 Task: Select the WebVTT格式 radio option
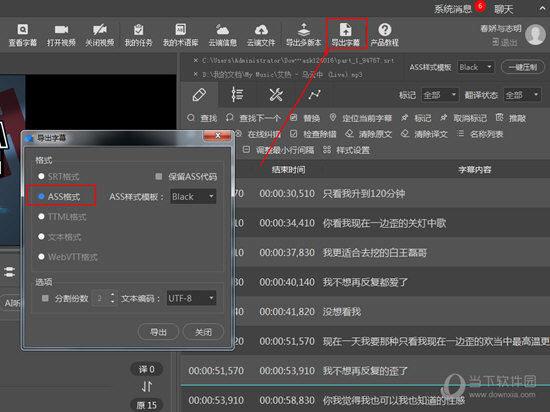(41, 257)
